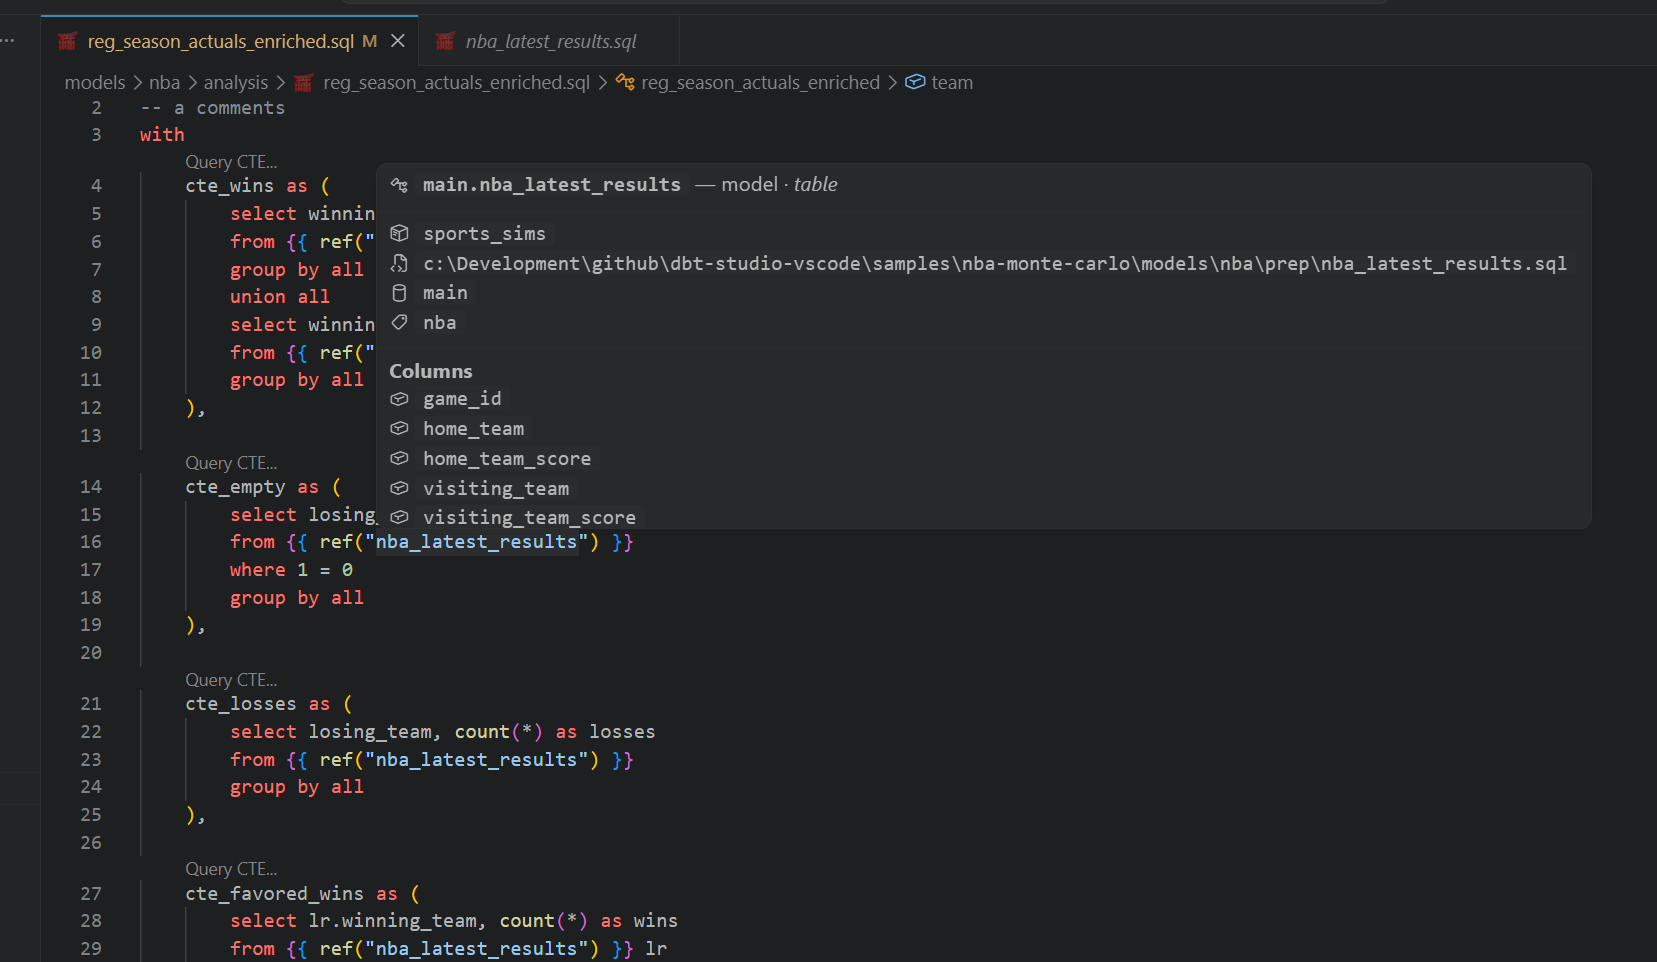
Task: Open the 'team' breadcrumb symbol
Action: [952, 83]
